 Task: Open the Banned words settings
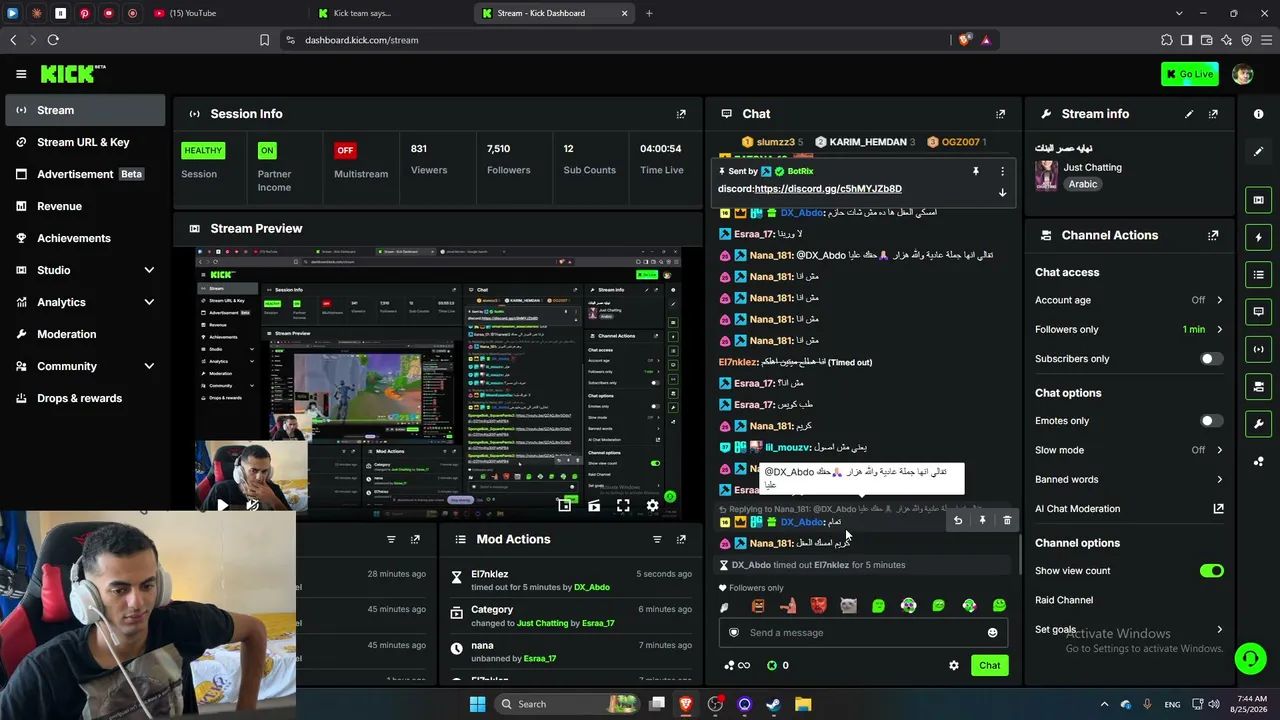tap(1129, 480)
